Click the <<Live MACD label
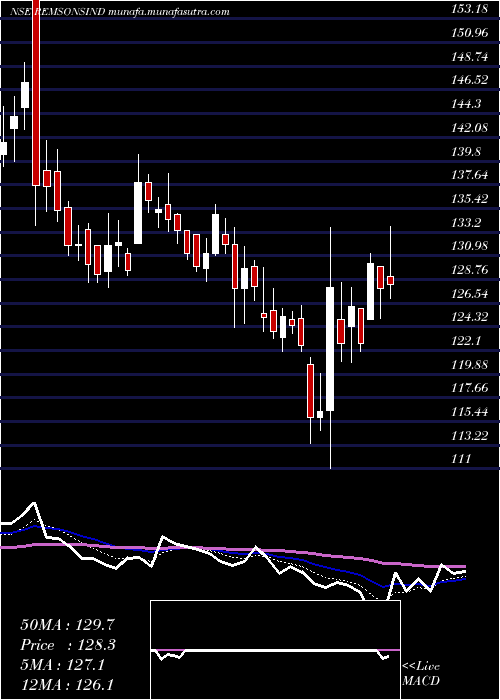Screen dimensions: 500x700 [x=421, y=674]
